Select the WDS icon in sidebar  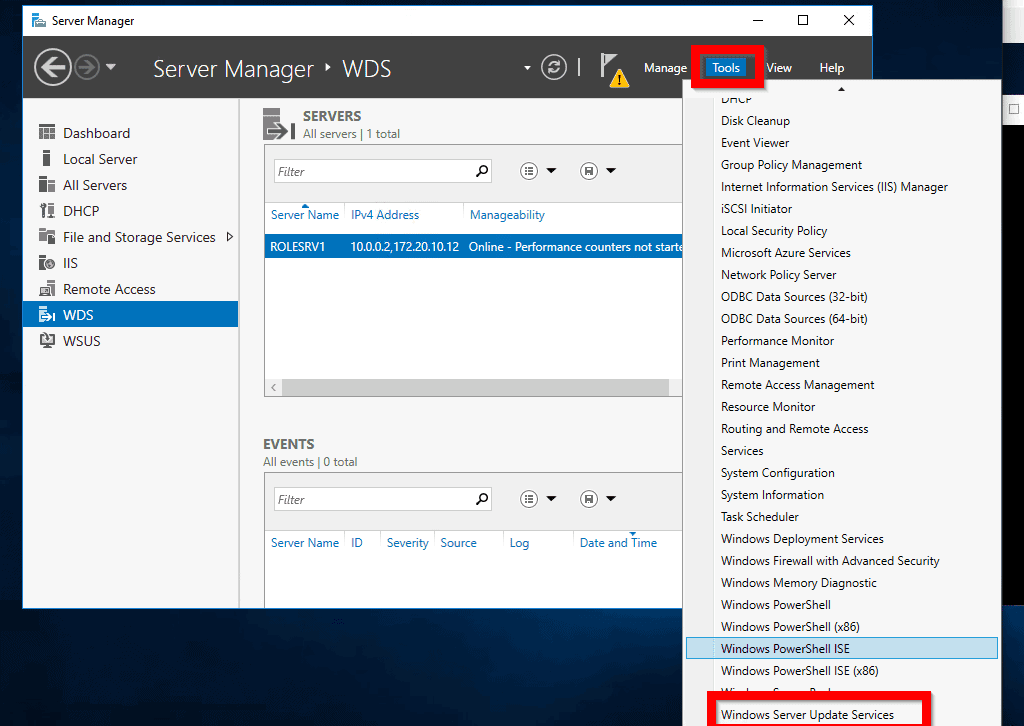pos(47,315)
